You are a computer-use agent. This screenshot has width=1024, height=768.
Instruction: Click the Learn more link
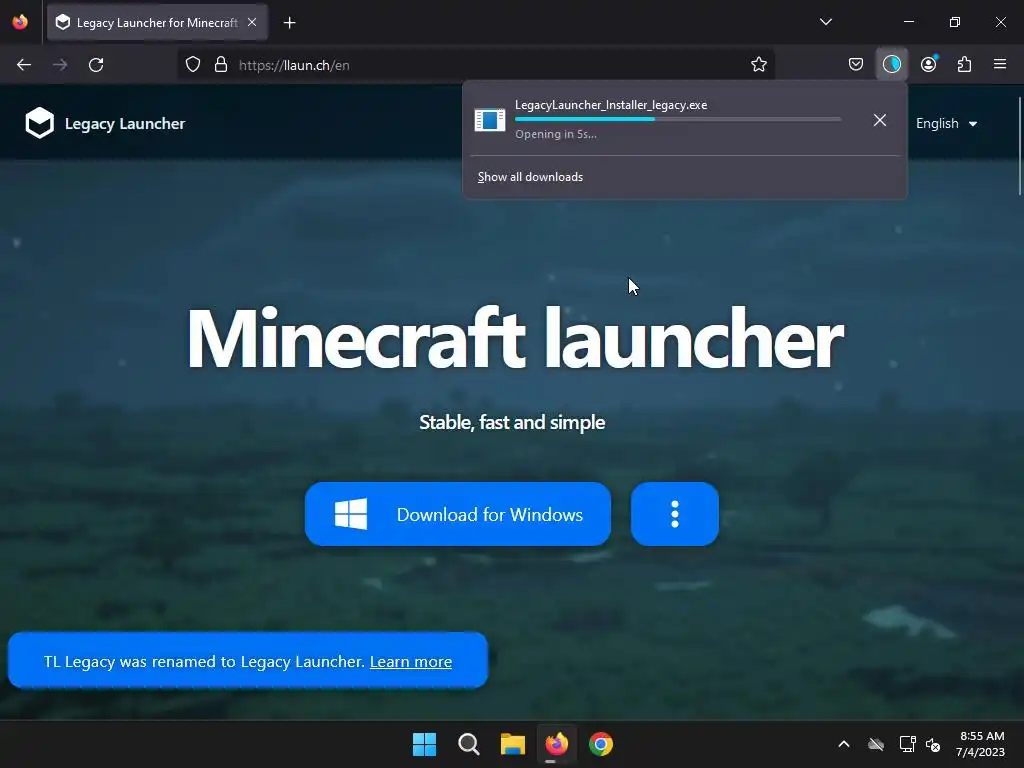pos(411,662)
